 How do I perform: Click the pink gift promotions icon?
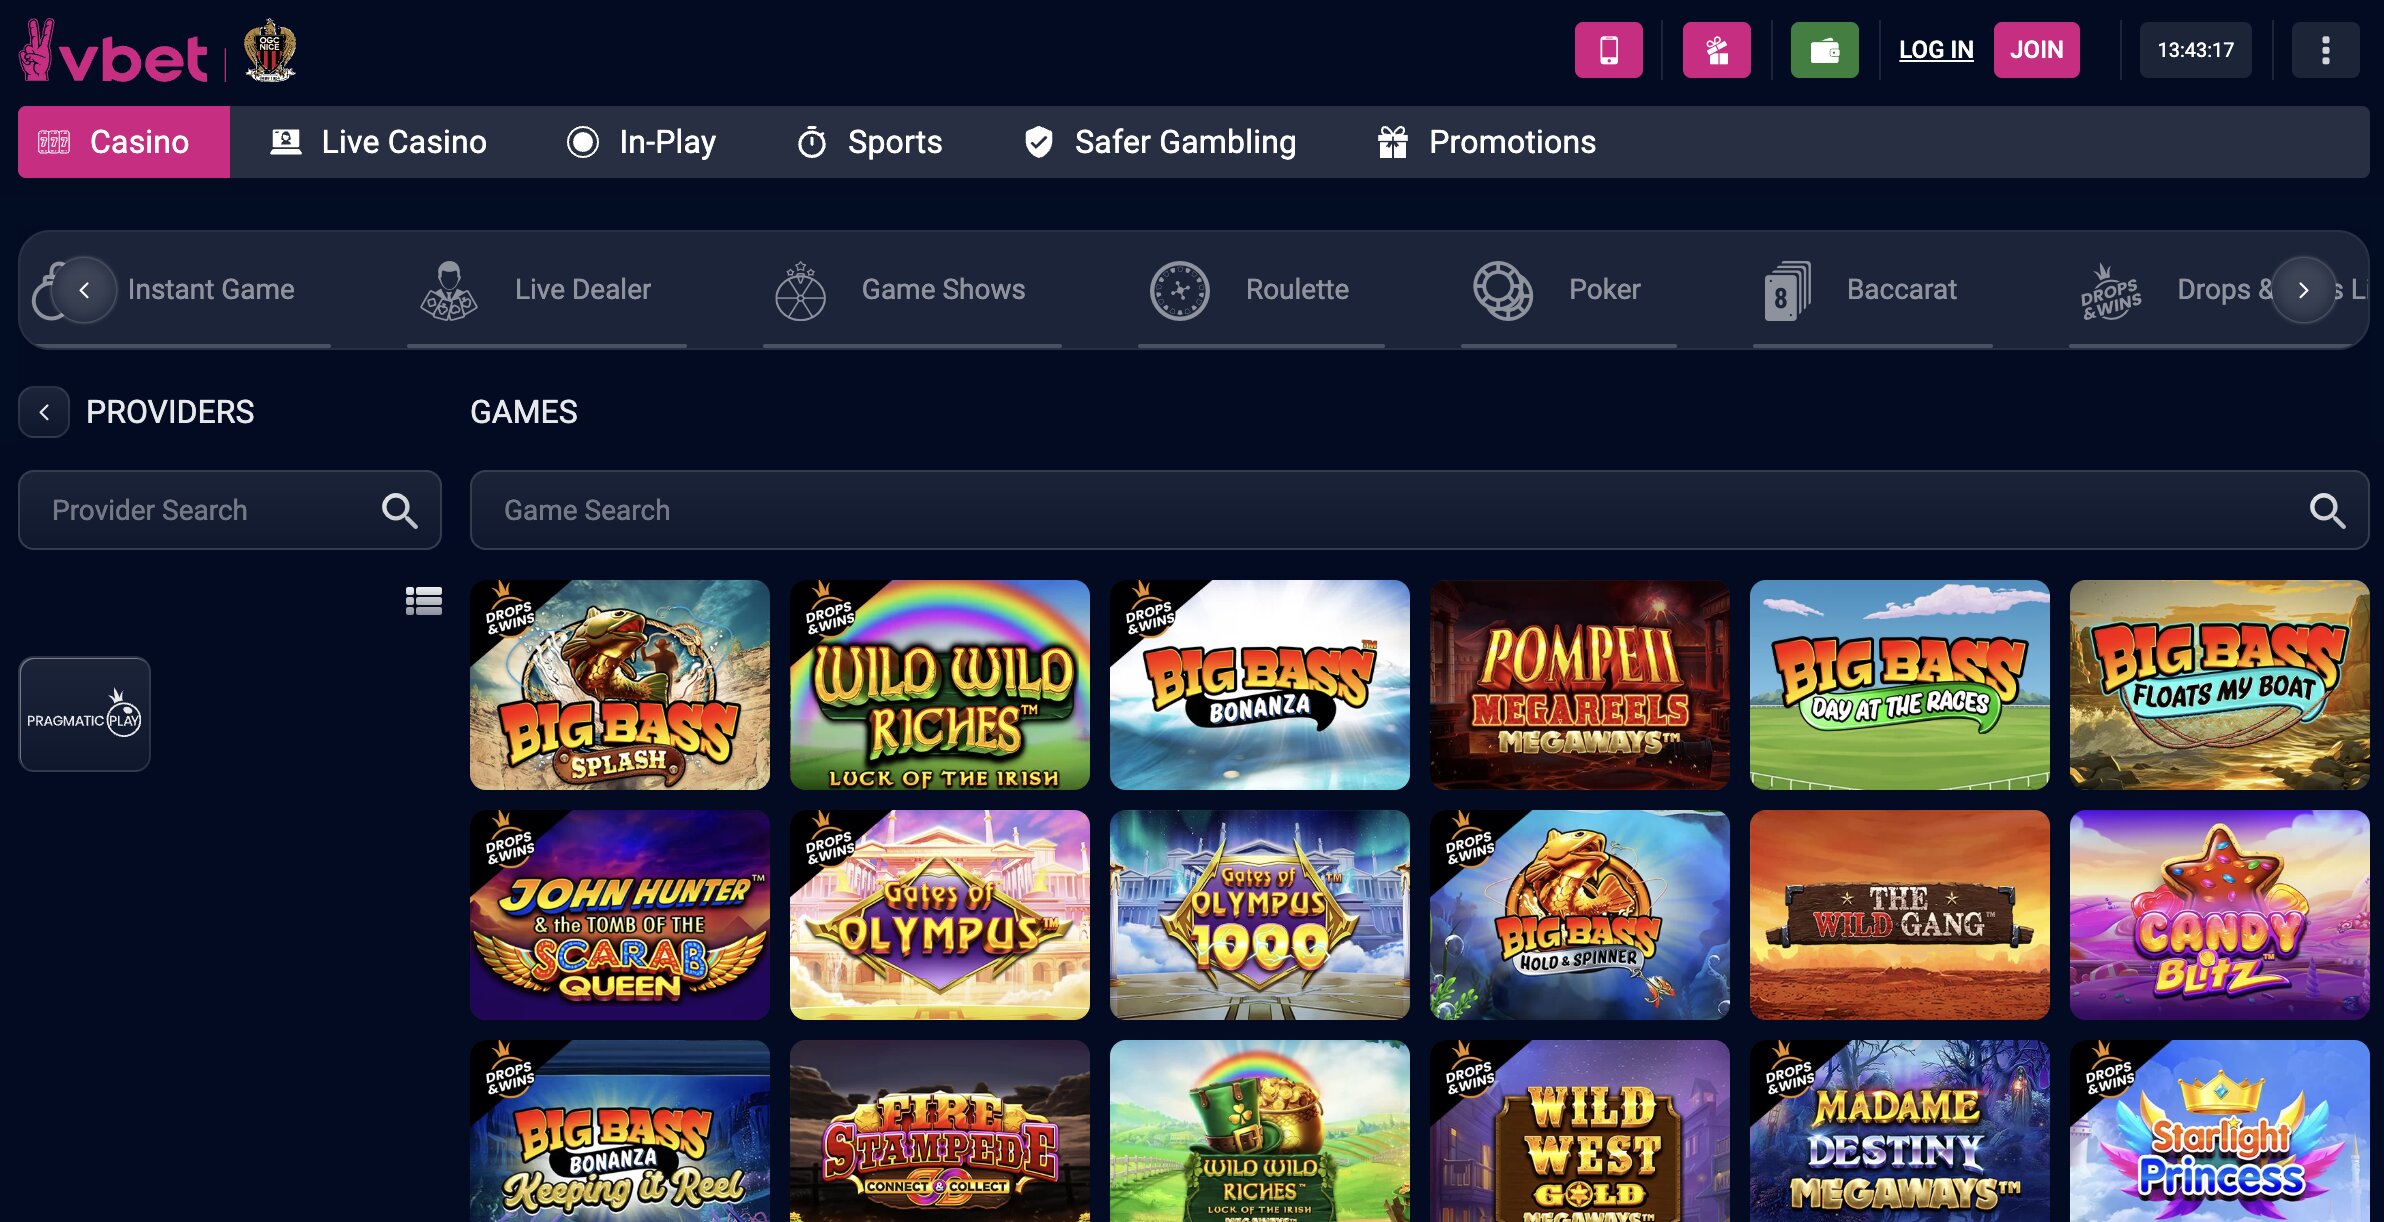point(1716,49)
